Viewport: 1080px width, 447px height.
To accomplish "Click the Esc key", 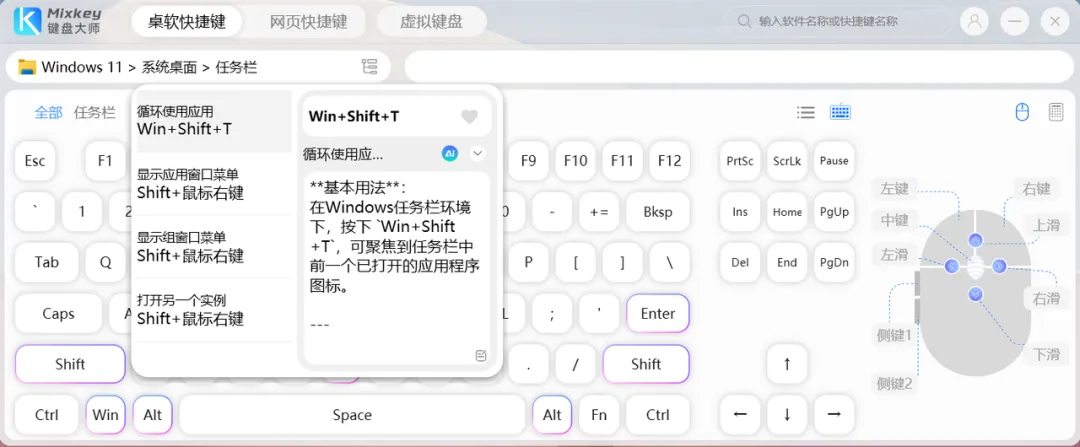I will 35,160.
